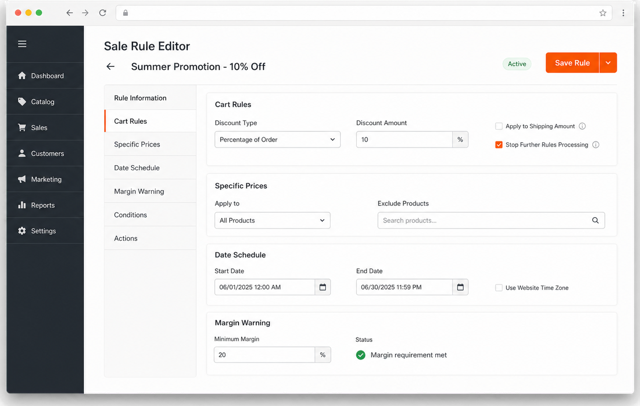
Task: Reload the page with refresh icon
Action: coord(102,13)
